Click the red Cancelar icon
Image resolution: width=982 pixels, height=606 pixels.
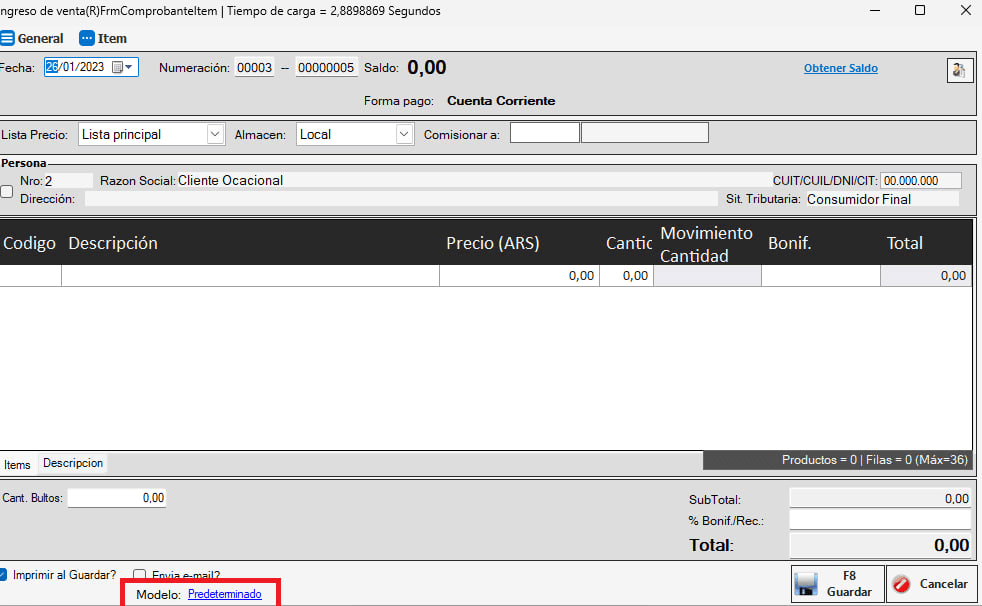[902, 584]
